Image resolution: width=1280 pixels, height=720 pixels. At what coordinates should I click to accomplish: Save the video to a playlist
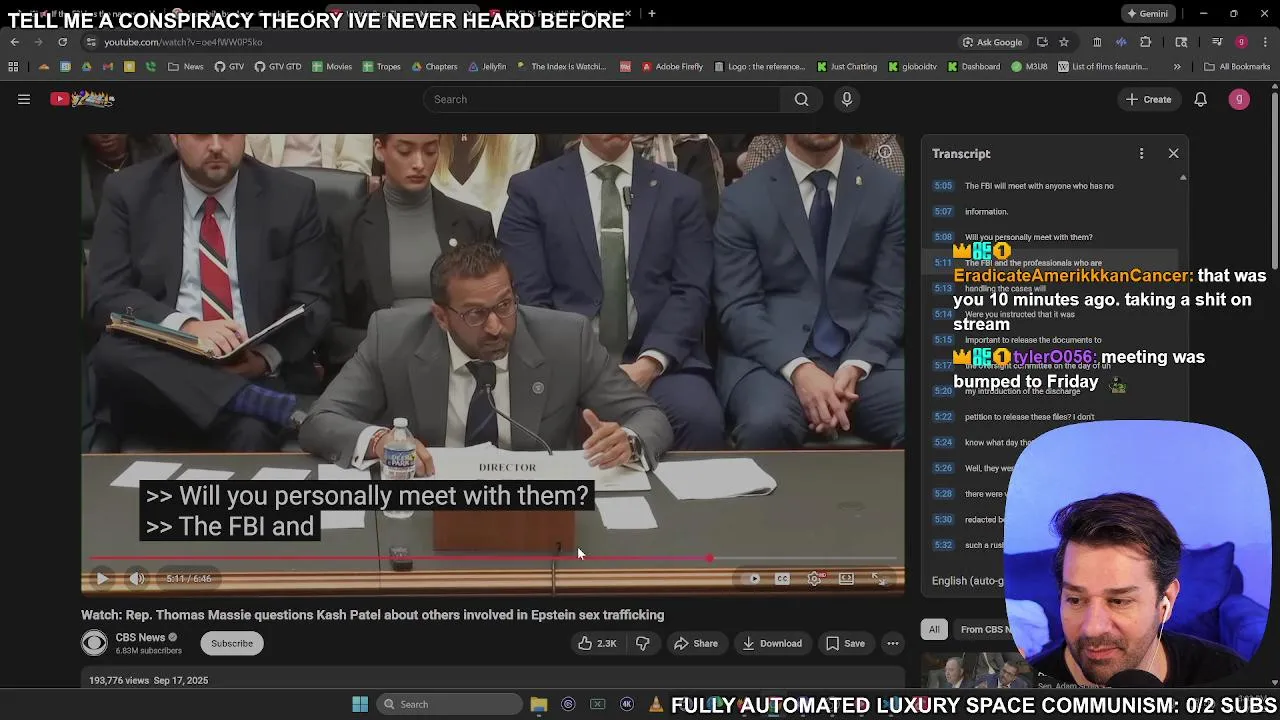click(845, 643)
